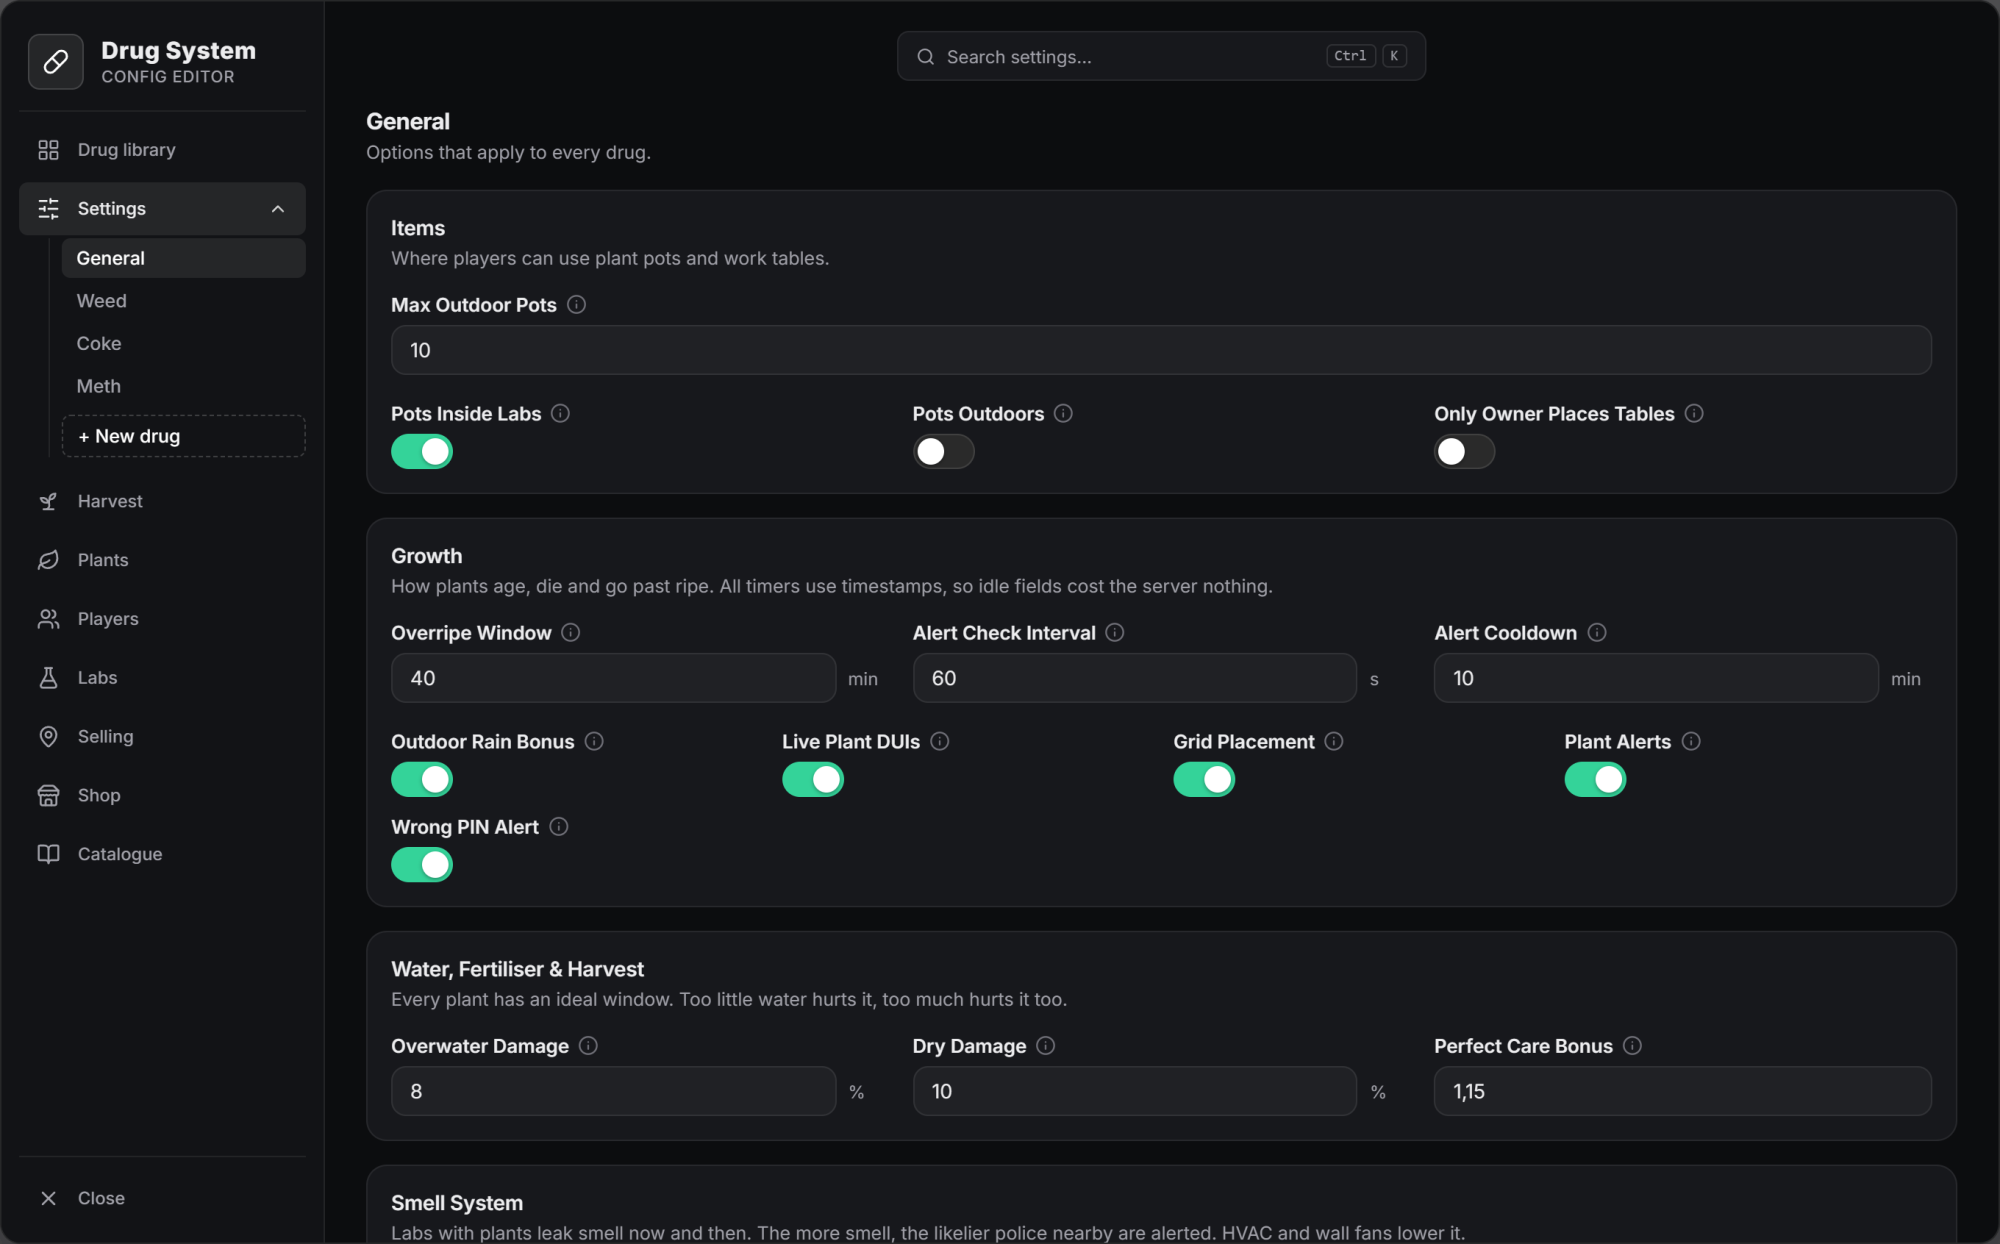
Task: Click the info icon beside Grid Placement
Action: [x=1334, y=741]
